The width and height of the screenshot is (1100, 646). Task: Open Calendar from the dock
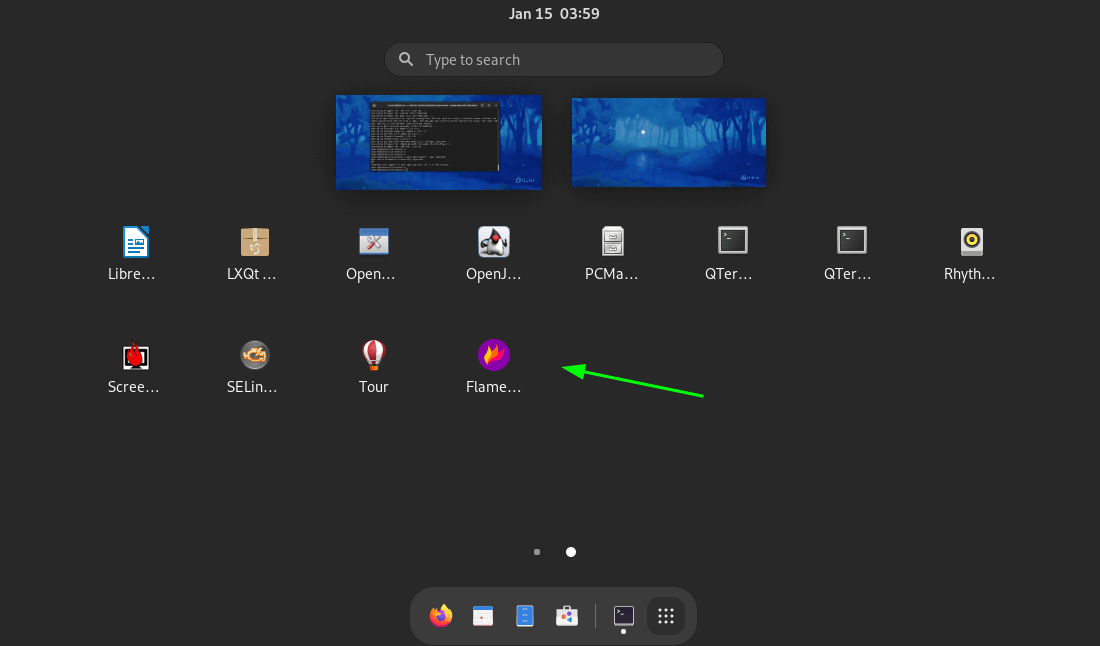pyautogui.click(x=483, y=616)
